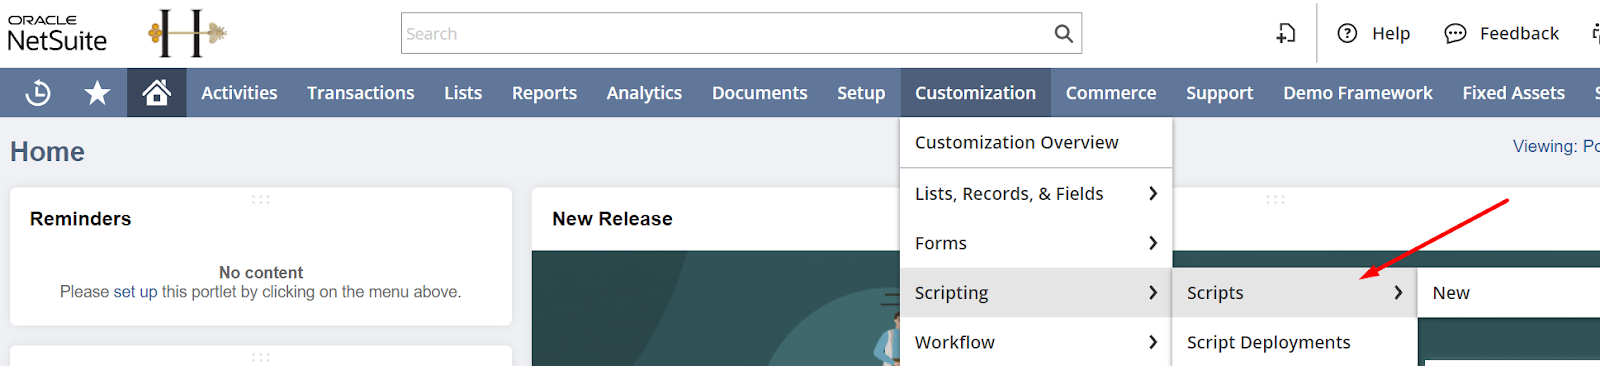The width and height of the screenshot is (1600, 366).
Task: Select Script Deployments in submenu
Action: tap(1294, 342)
